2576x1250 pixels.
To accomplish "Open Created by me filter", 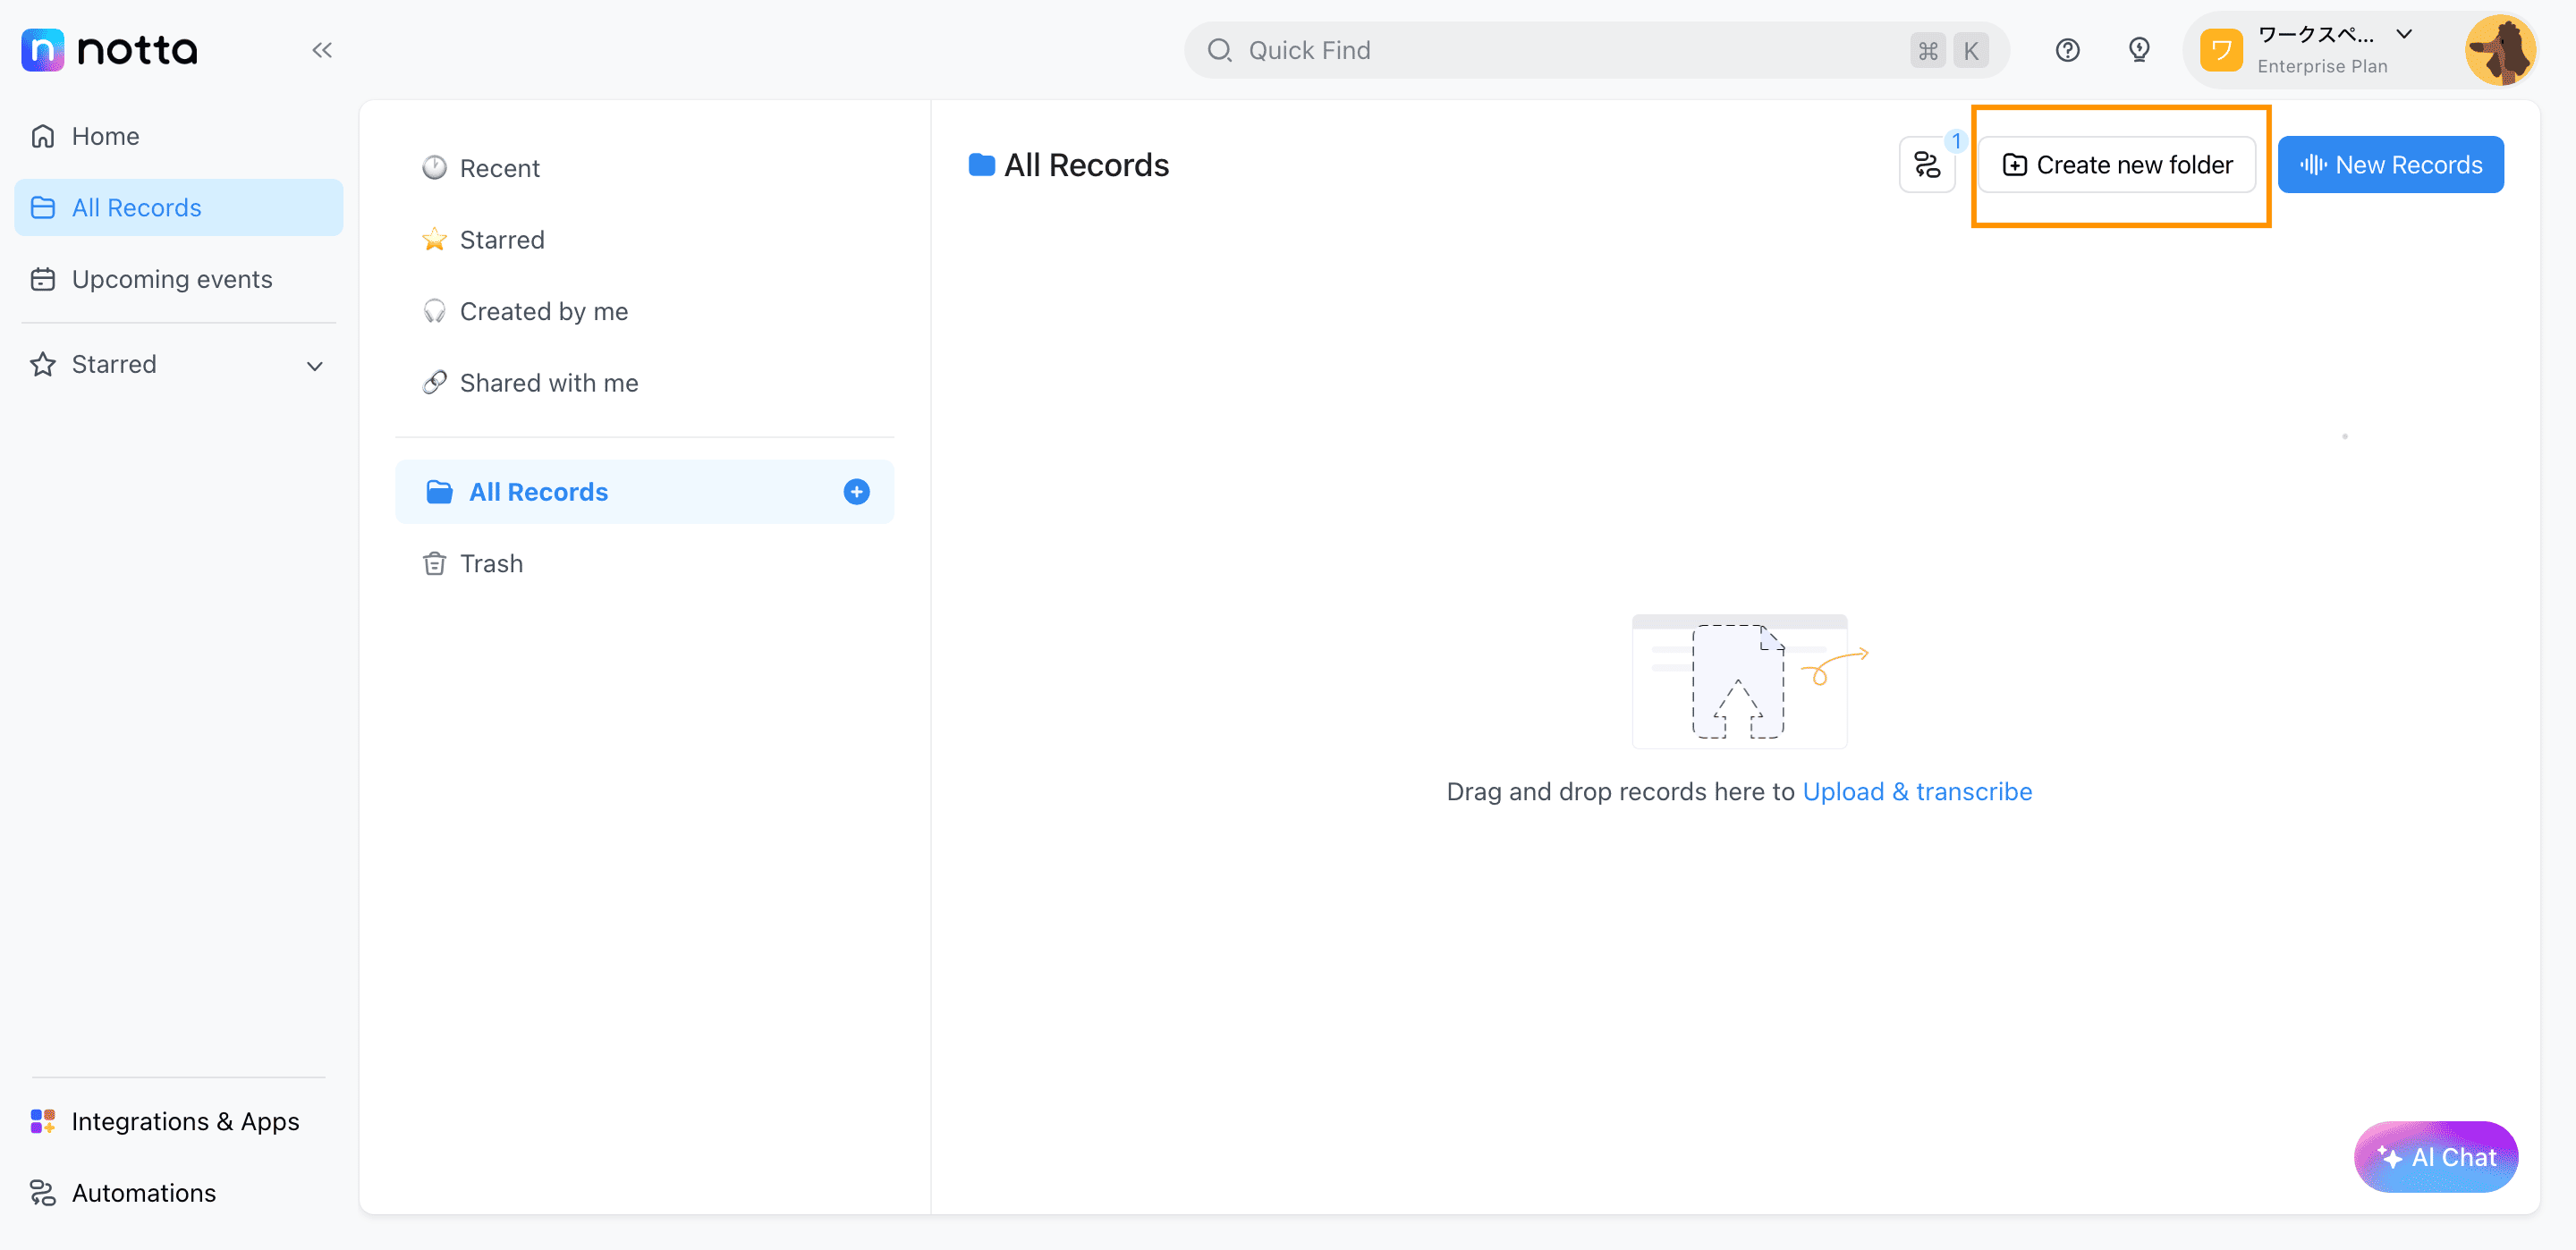I will 644,311.
